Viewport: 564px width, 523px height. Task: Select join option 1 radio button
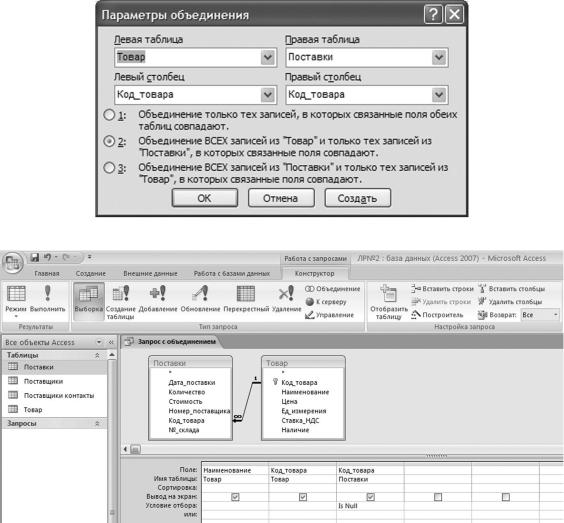(x=109, y=115)
